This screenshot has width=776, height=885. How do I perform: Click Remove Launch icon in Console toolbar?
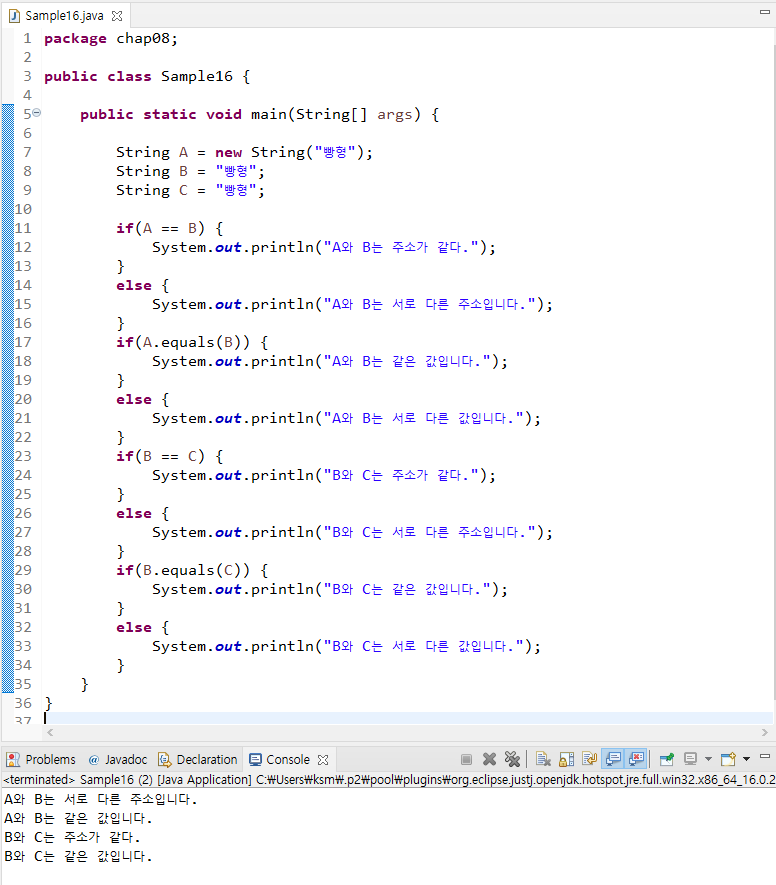tap(489, 759)
